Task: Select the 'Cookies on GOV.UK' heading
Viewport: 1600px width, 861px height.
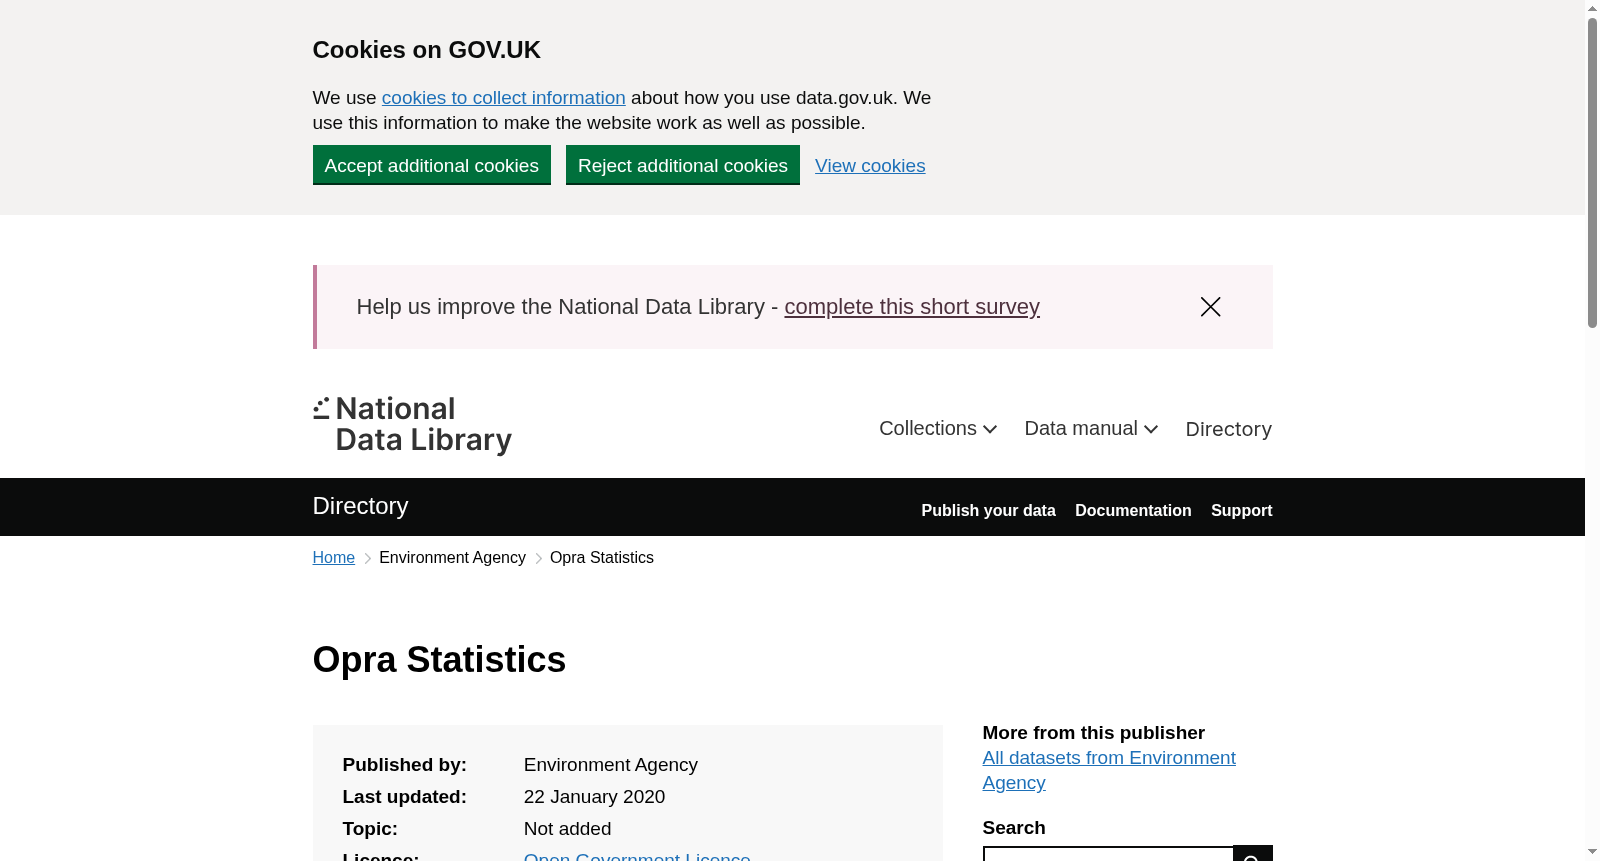Action: pos(426,50)
